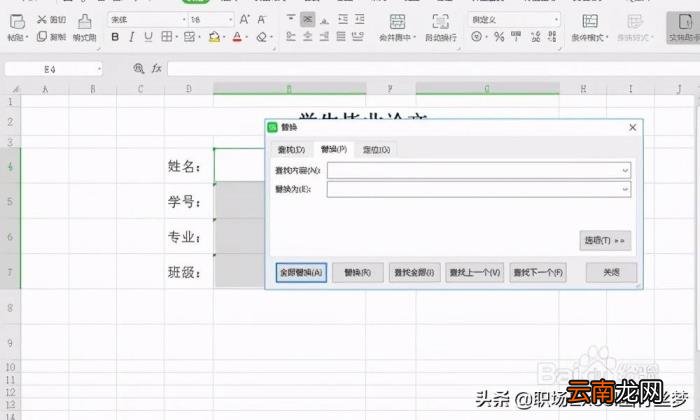Screen dimensions: 700x420
Task: Click the Paste (粘贴) icon
Action: pyautogui.click(x=17, y=21)
